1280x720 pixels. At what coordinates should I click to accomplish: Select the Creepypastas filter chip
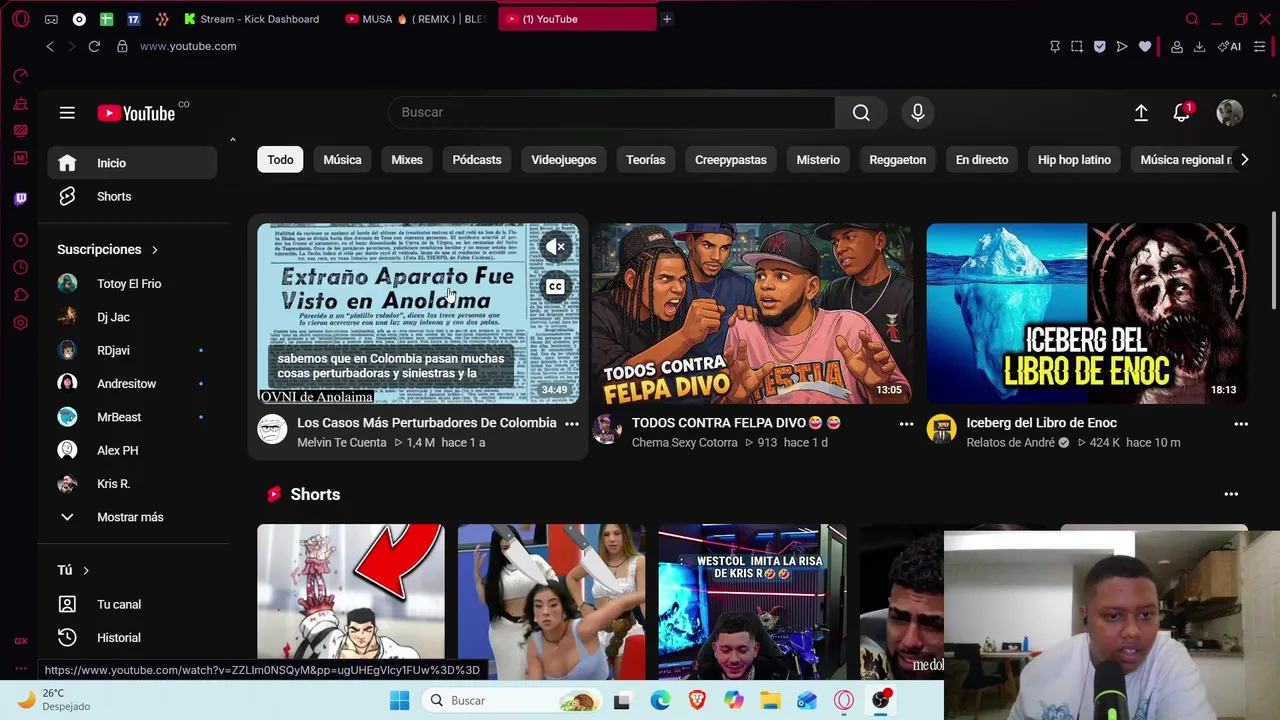(x=731, y=160)
